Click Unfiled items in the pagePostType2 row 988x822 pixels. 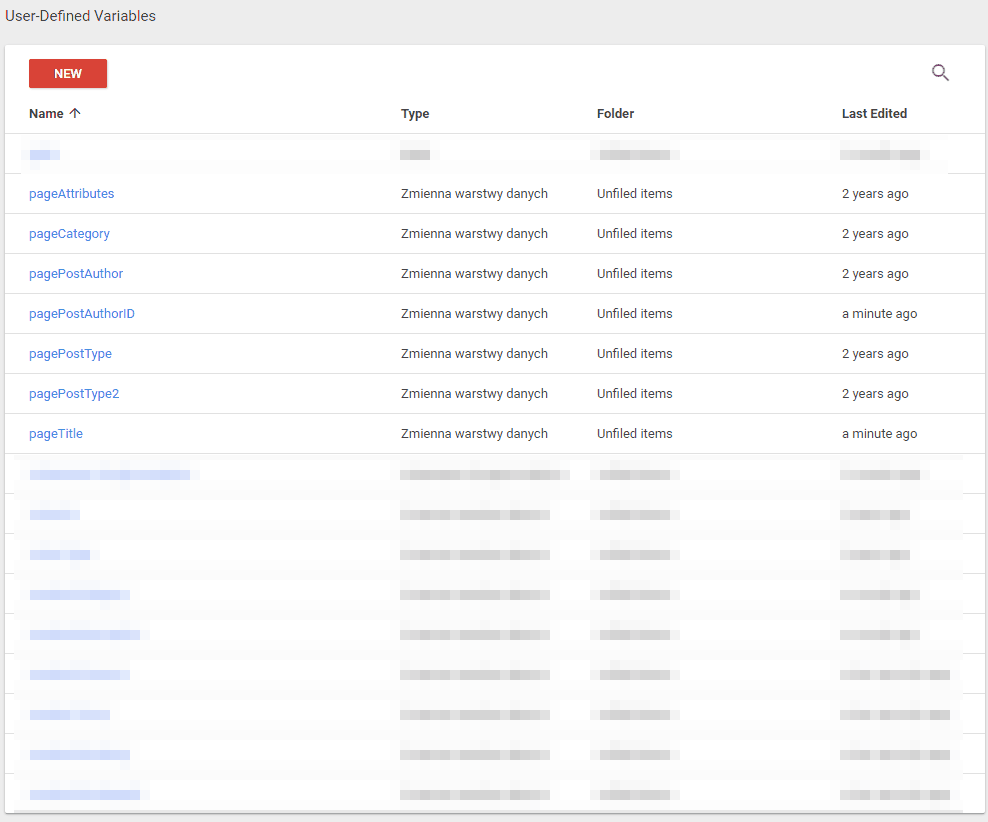tap(634, 394)
